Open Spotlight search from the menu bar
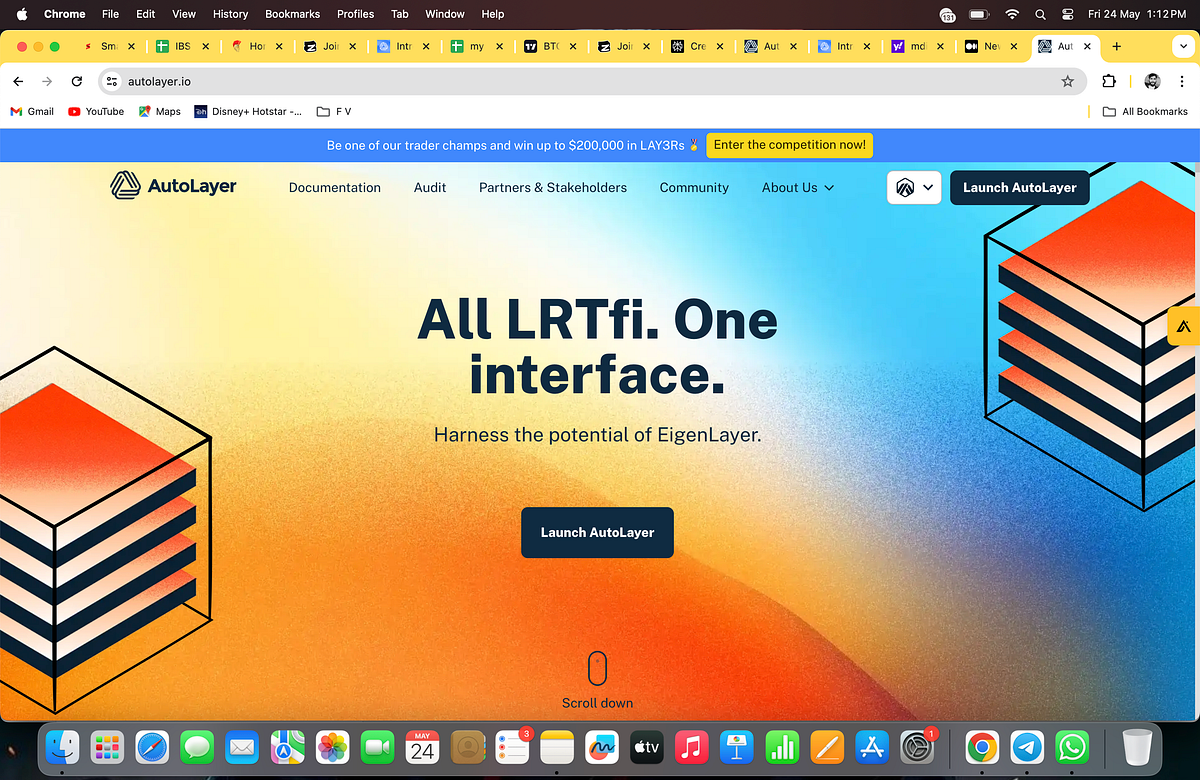1200x780 pixels. click(1040, 14)
